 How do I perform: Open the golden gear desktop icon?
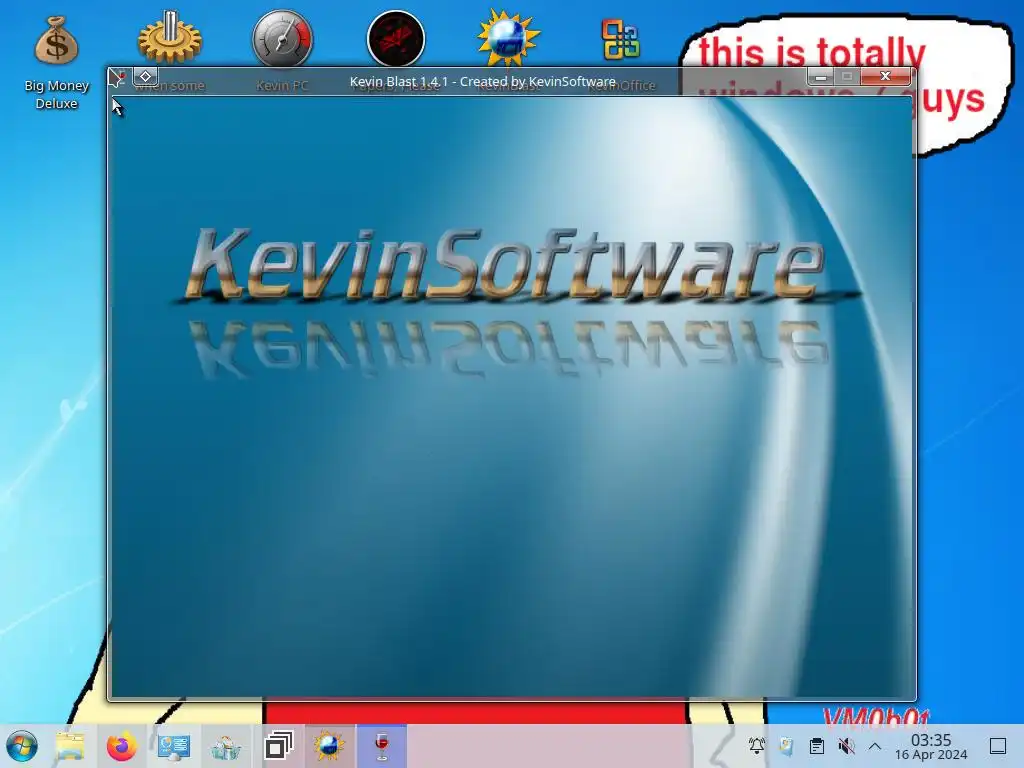[170, 37]
